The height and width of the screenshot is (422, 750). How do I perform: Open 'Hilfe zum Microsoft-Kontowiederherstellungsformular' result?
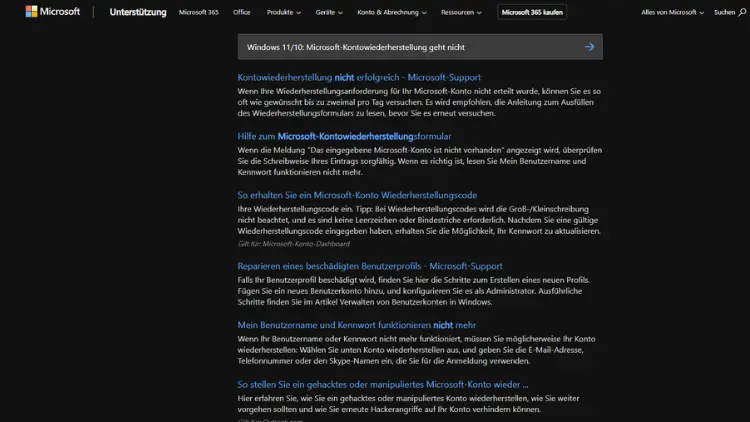tap(344, 136)
